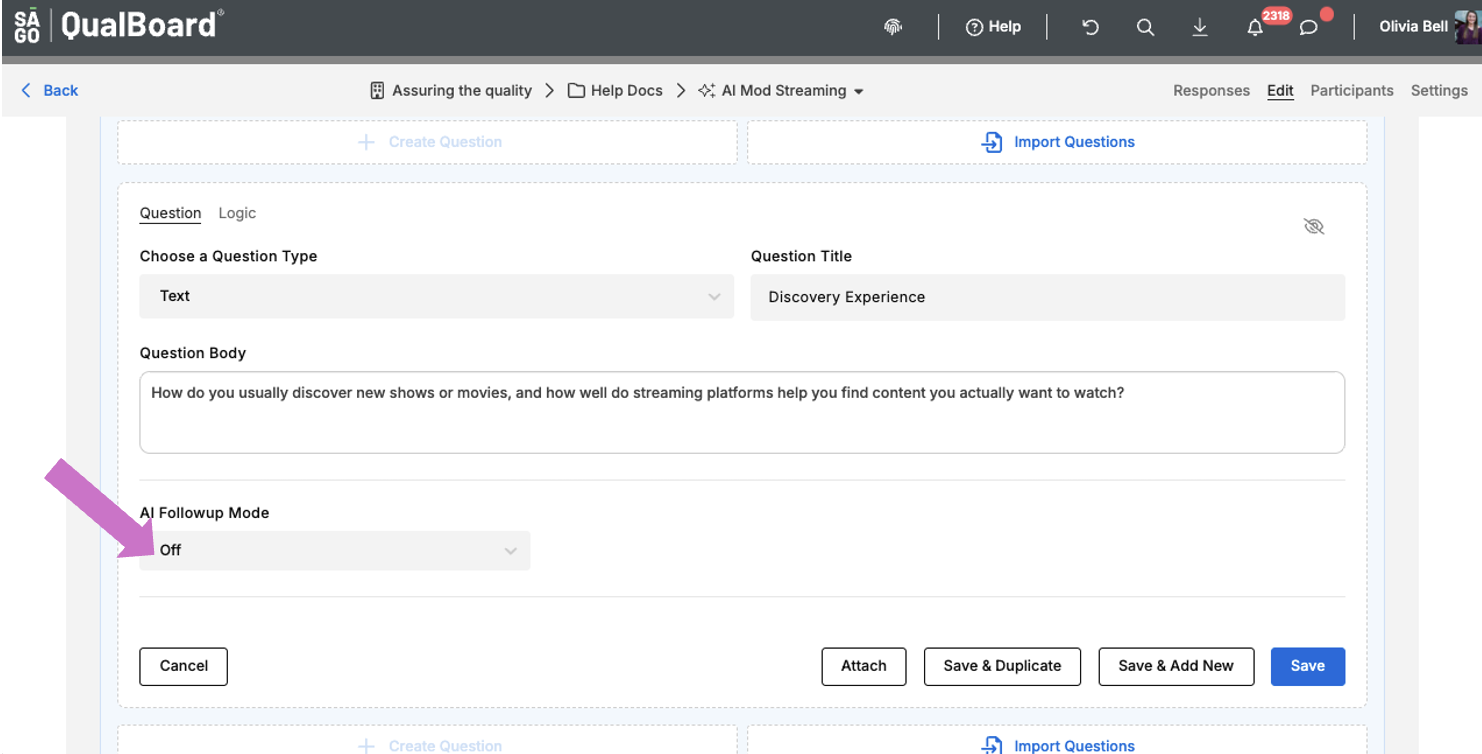Click the fingerprint icon in the top bar
This screenshot has width=1482, height=754.
pyautogui.click(x=893, y=27)
